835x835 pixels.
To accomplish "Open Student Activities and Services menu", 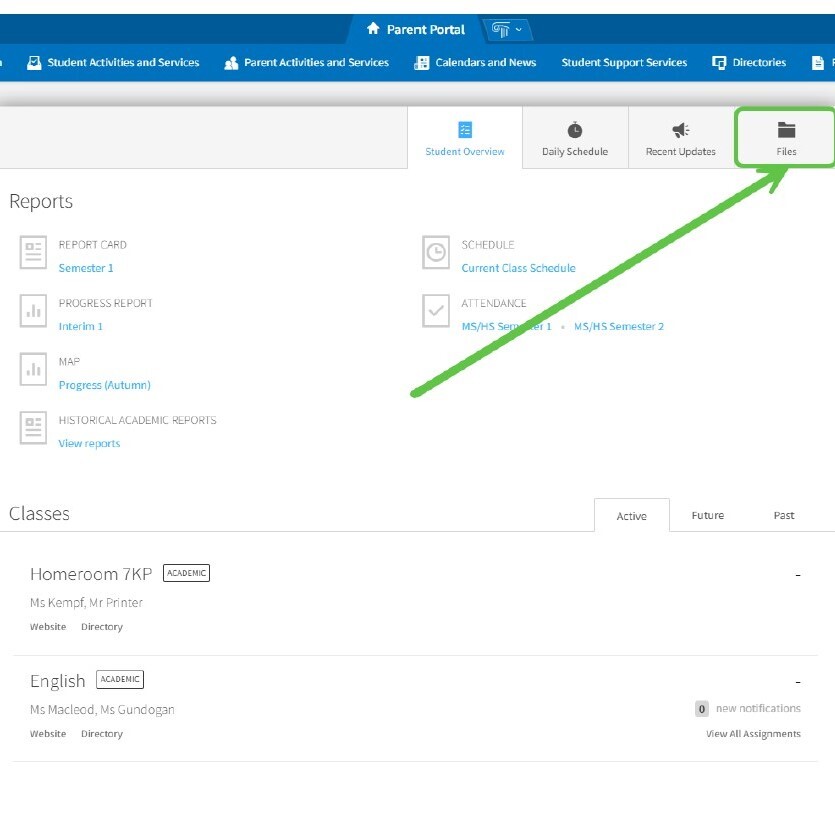I will click(x=113, y=62).
